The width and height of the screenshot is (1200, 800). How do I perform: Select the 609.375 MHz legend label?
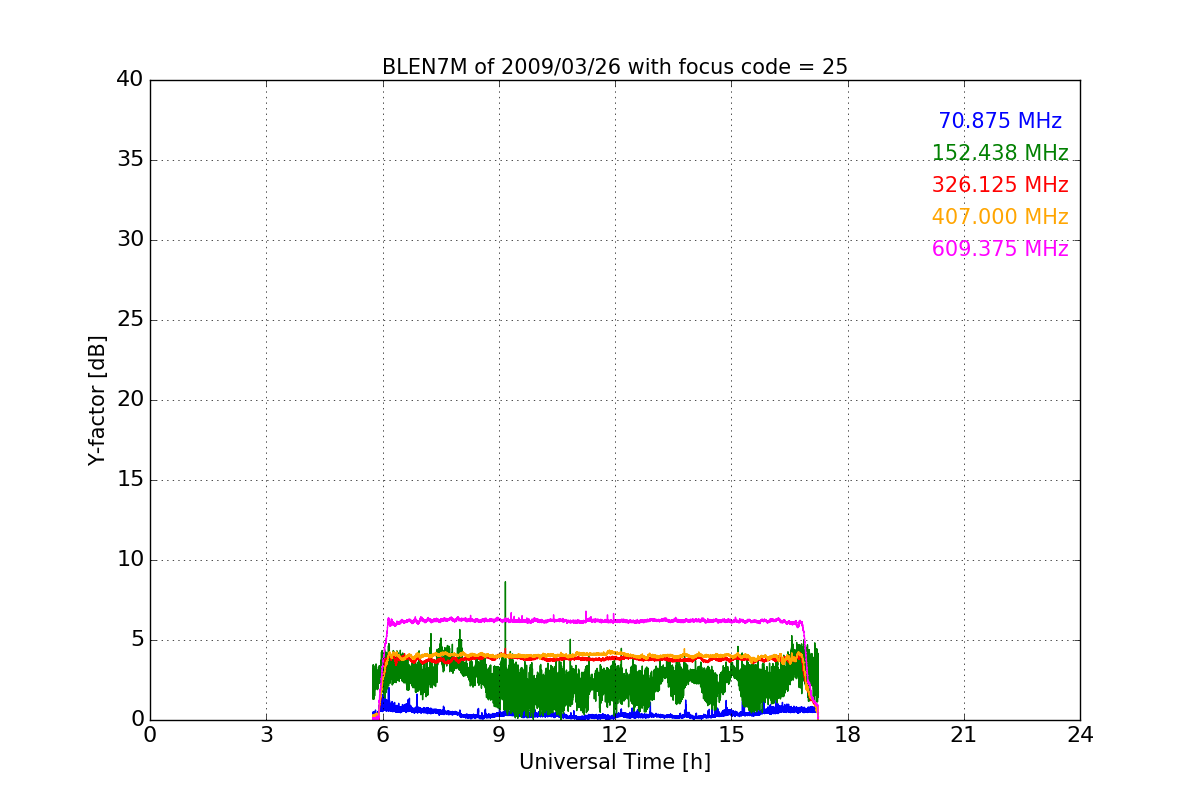click(1000, 249)
